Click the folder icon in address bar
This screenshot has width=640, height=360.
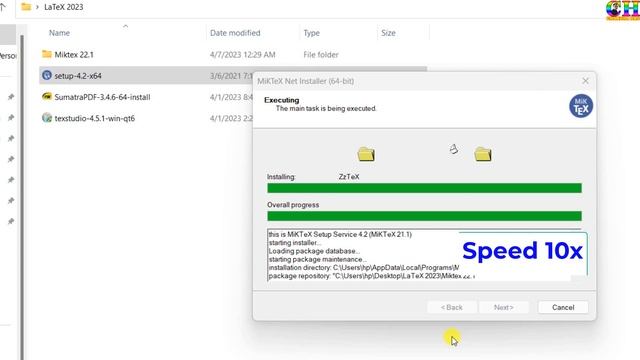pyautogui.click(x=26, y=7)
